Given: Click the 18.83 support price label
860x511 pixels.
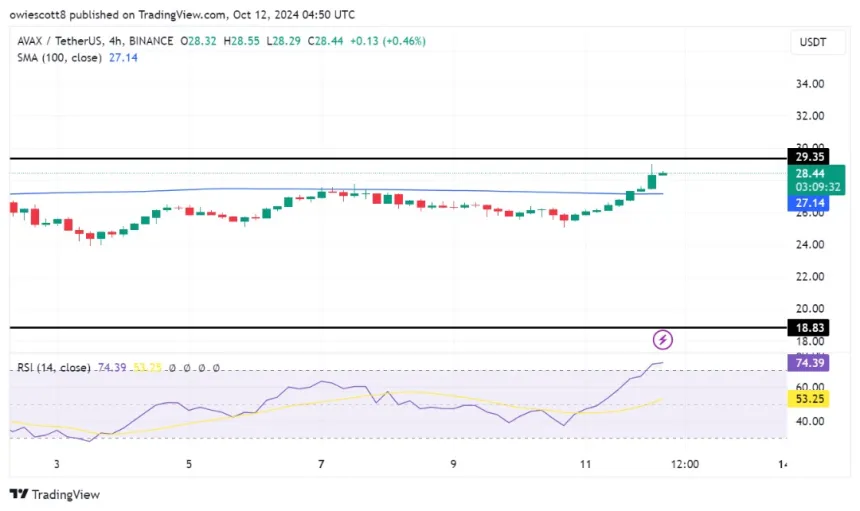Looking at the screenshot, I should click(808, 327).
